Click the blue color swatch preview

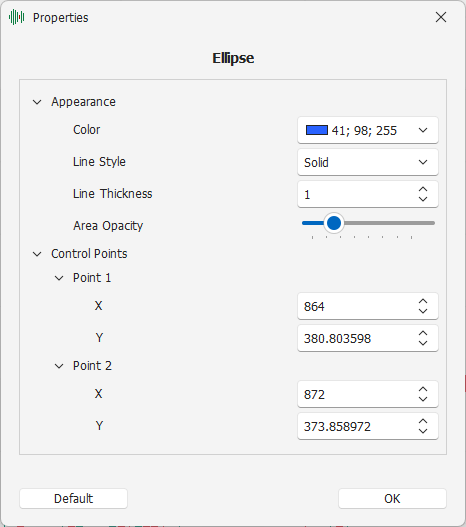point(316,130)
